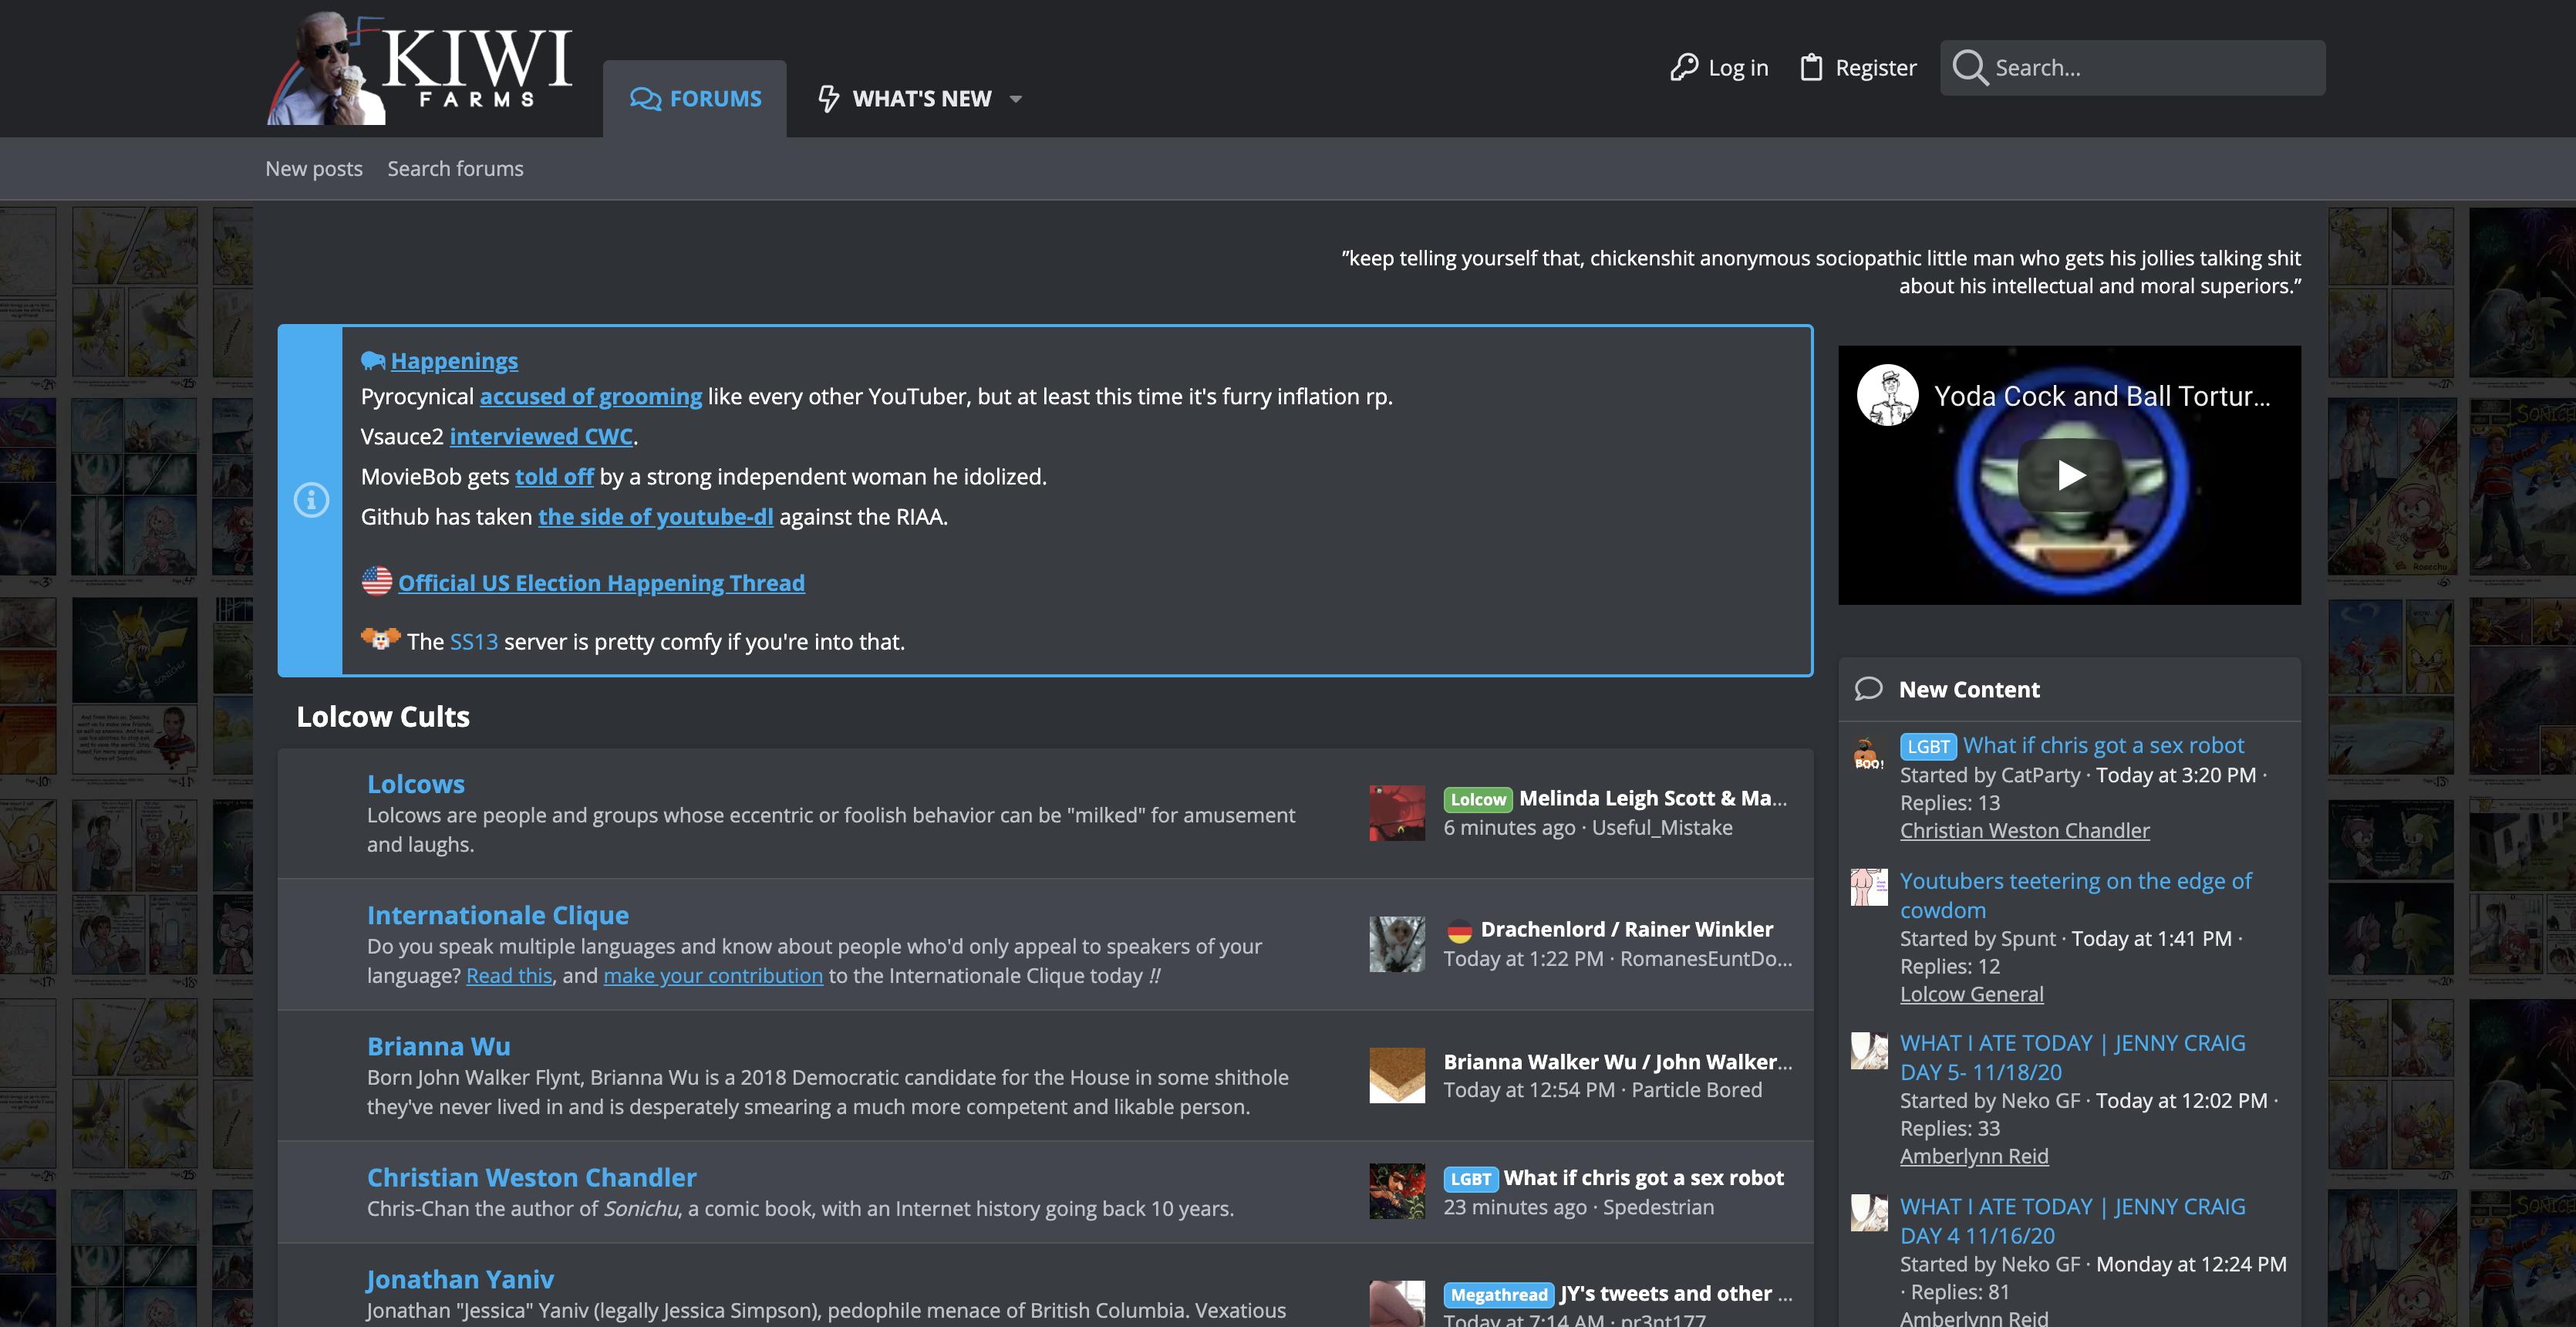Image resolution: width=2576 pixels, height=1327 pixels.
Task: Click the Kiwi Farms logo
Action: (x=420, y=68)
